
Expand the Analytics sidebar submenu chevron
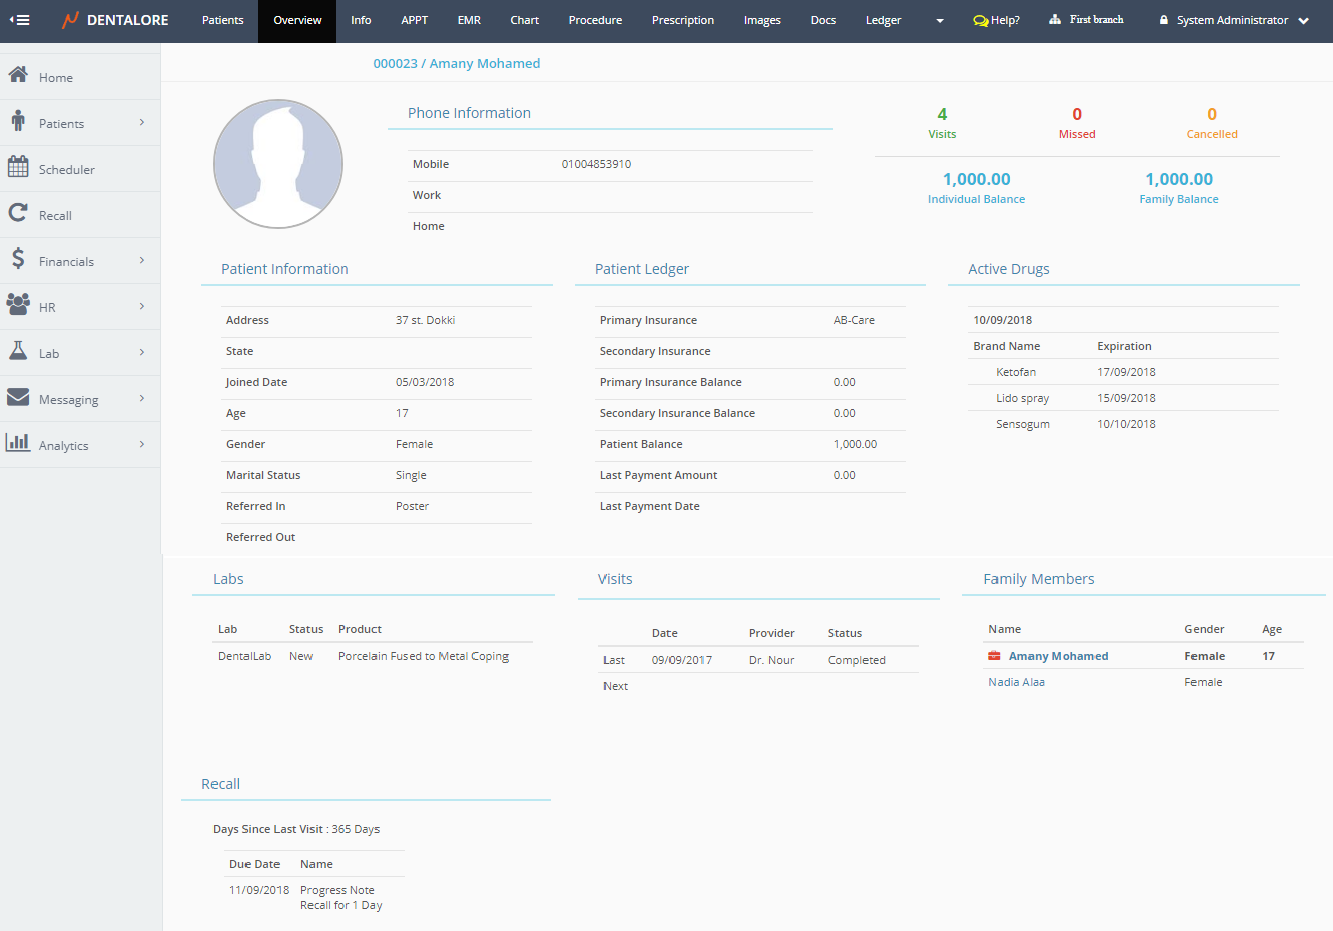click(142, 444)
